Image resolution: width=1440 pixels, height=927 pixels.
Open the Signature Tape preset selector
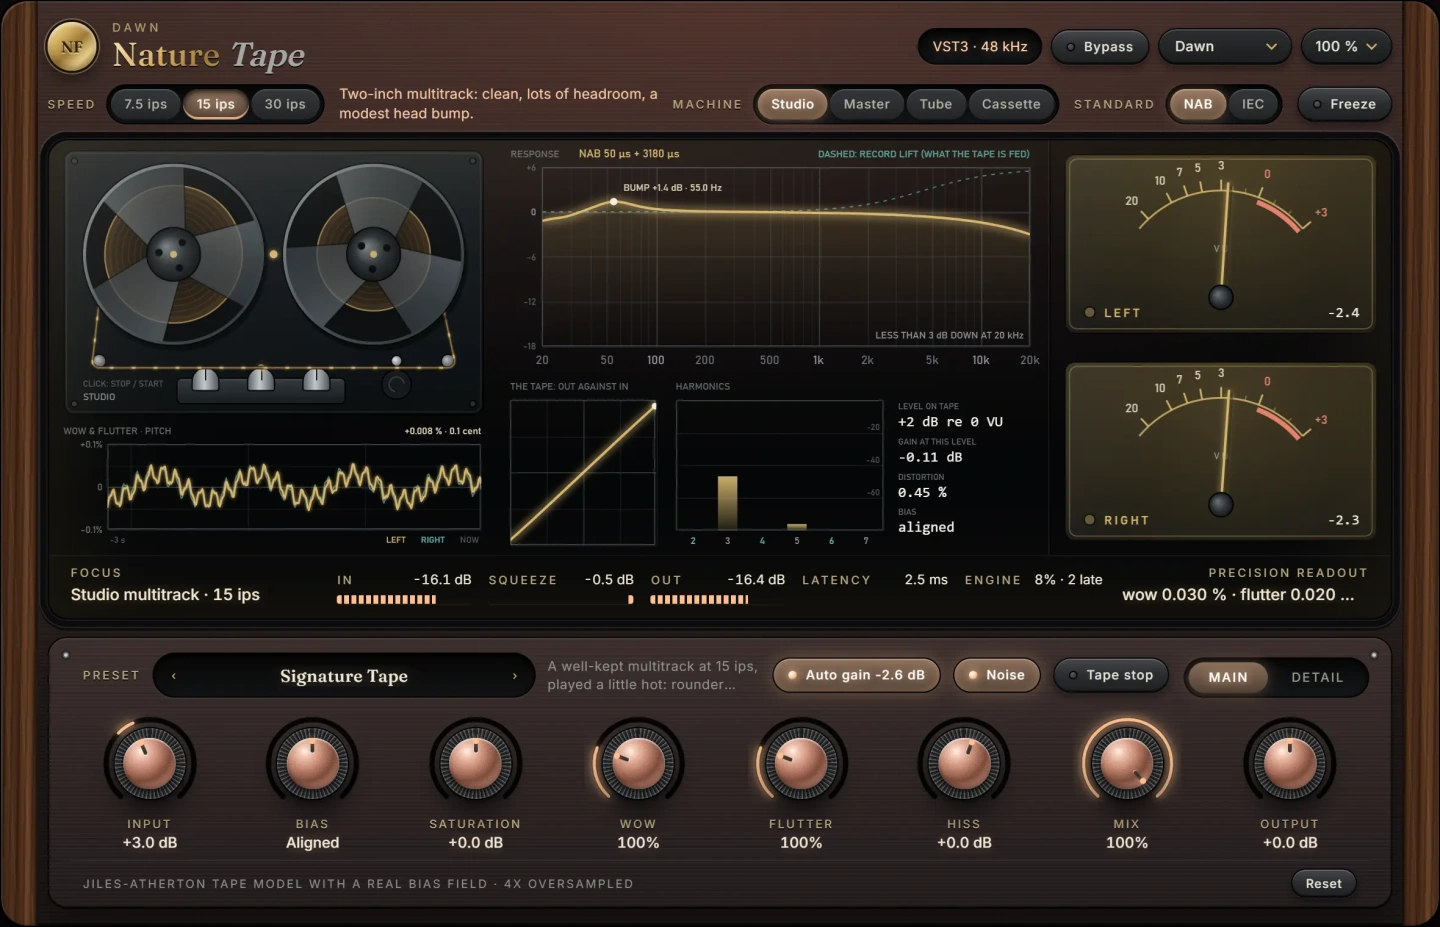(344, 676)
